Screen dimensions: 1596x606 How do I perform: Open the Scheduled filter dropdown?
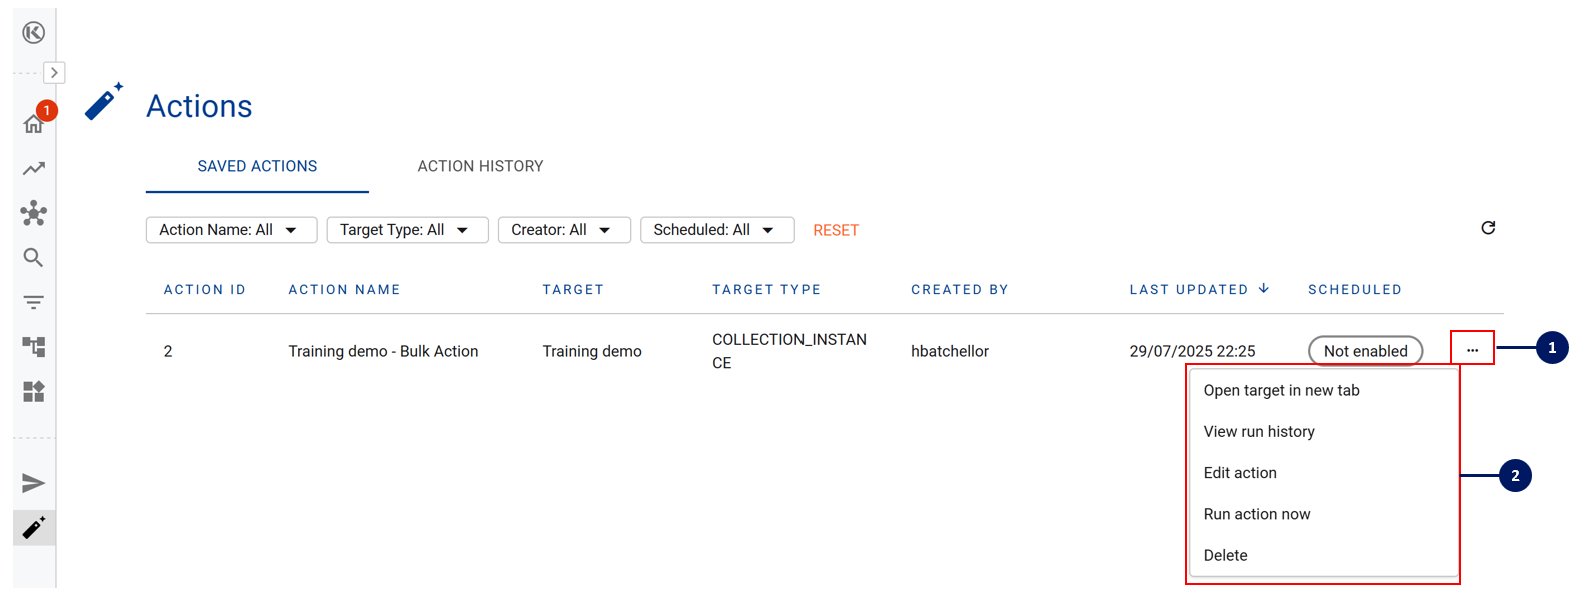[717, 230]
